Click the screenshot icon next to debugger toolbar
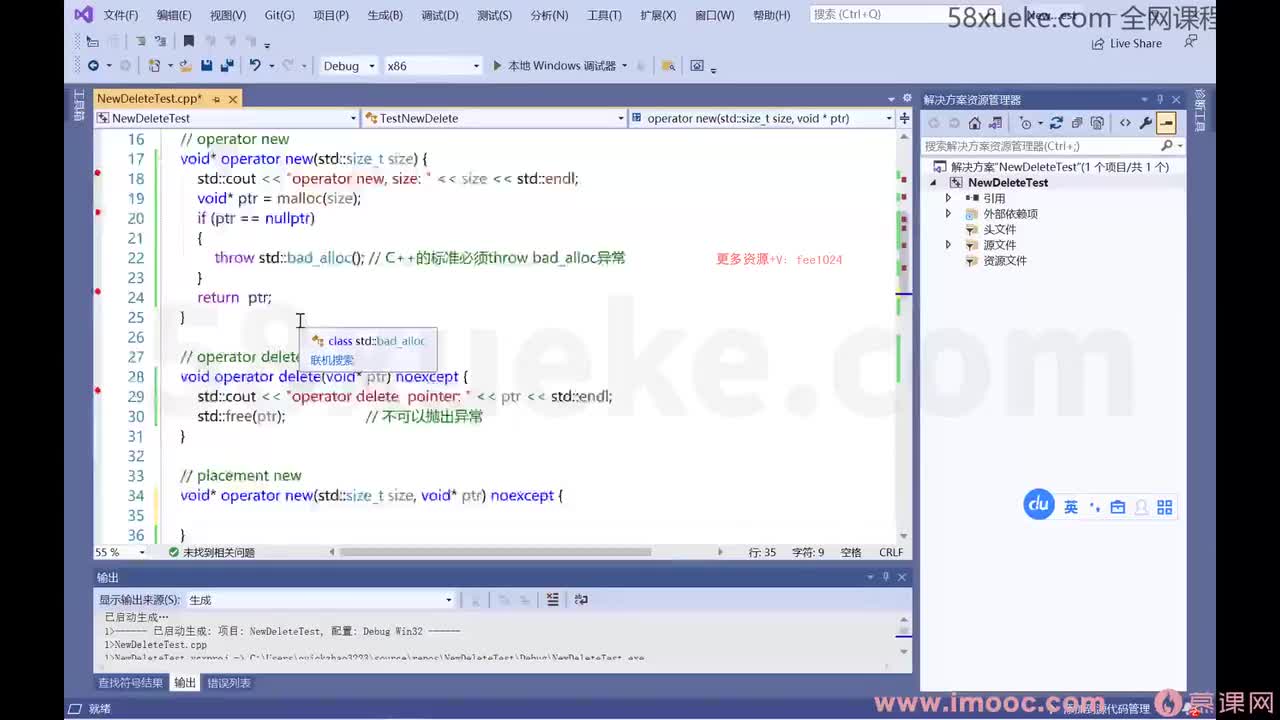 click(x=697, y=66)
